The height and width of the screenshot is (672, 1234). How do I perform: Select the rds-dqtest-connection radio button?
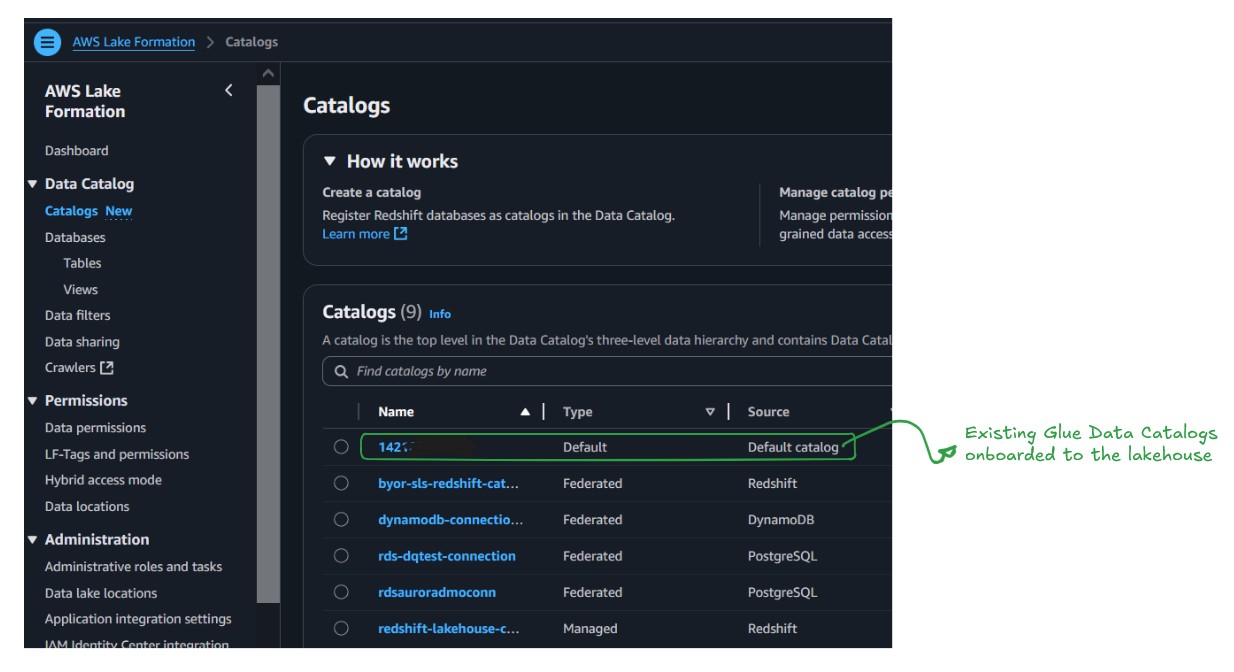point(341,556)
